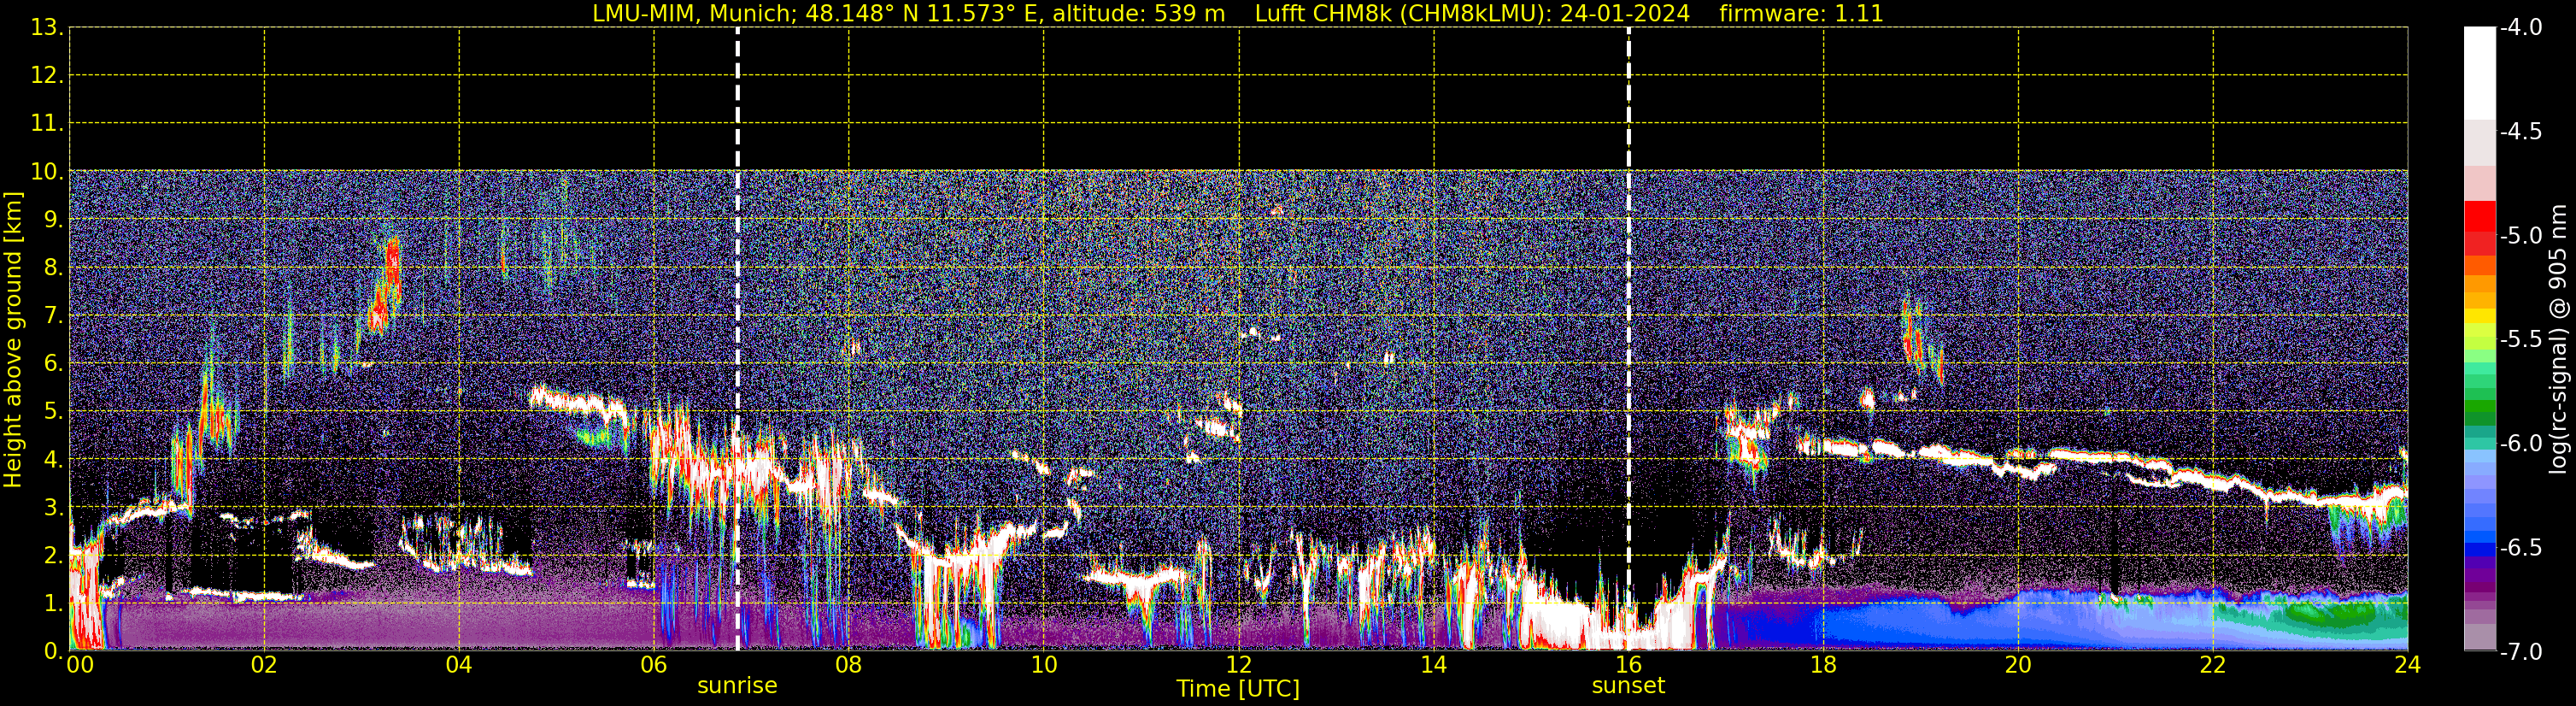
Task: Click the 'altitude: 539 m' text
Action: coord(1138,13)
